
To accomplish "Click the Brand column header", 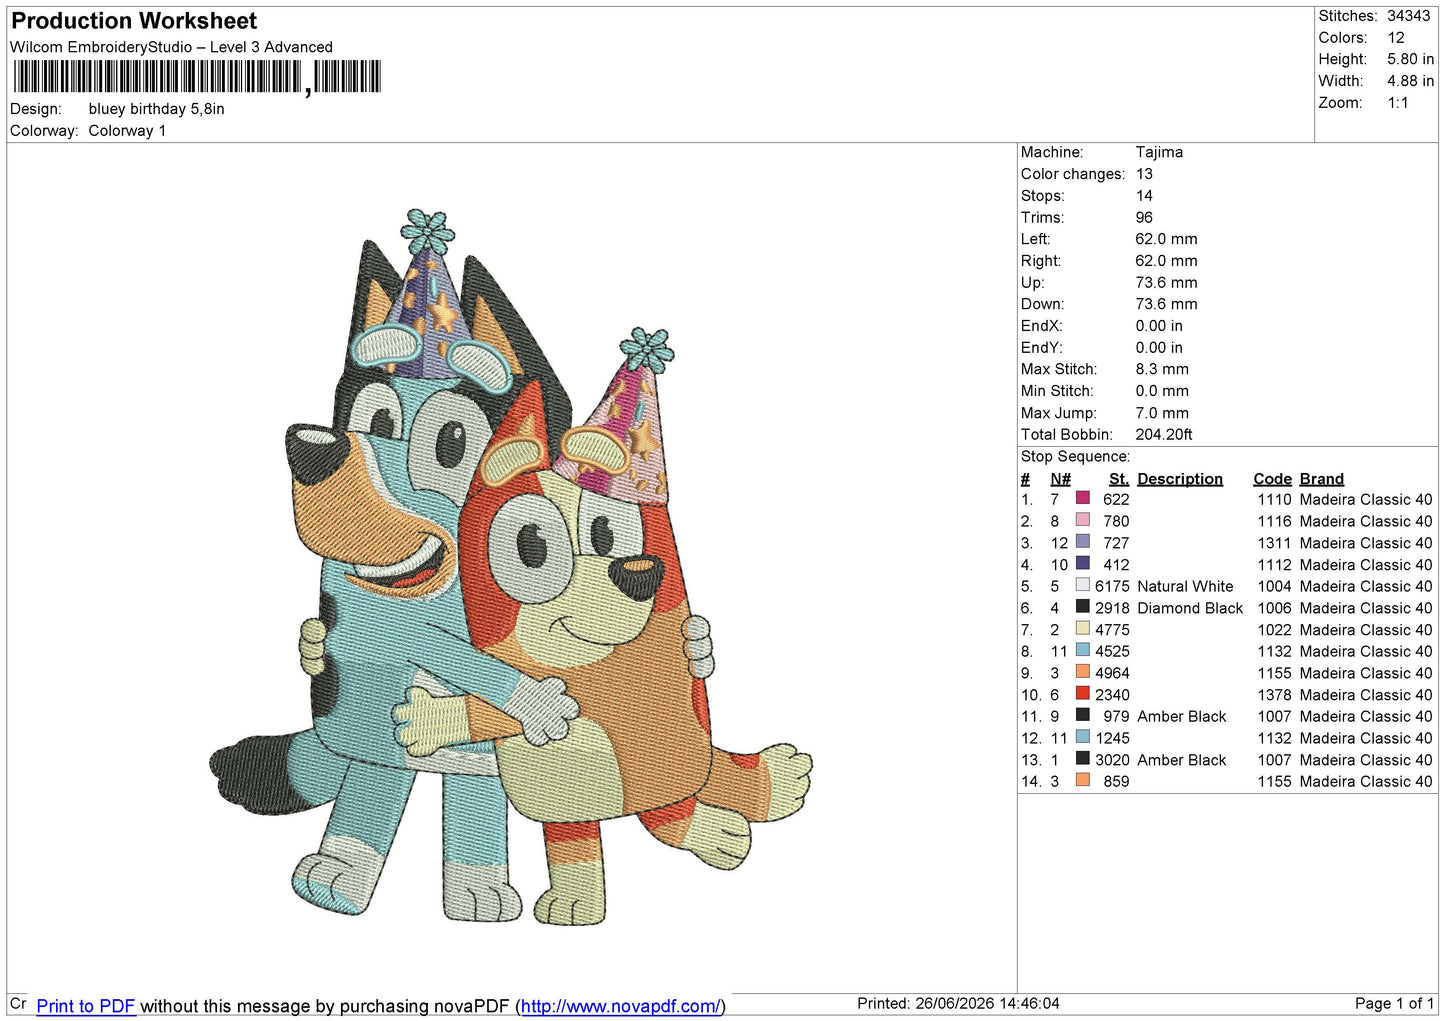I will point(1322,479).
